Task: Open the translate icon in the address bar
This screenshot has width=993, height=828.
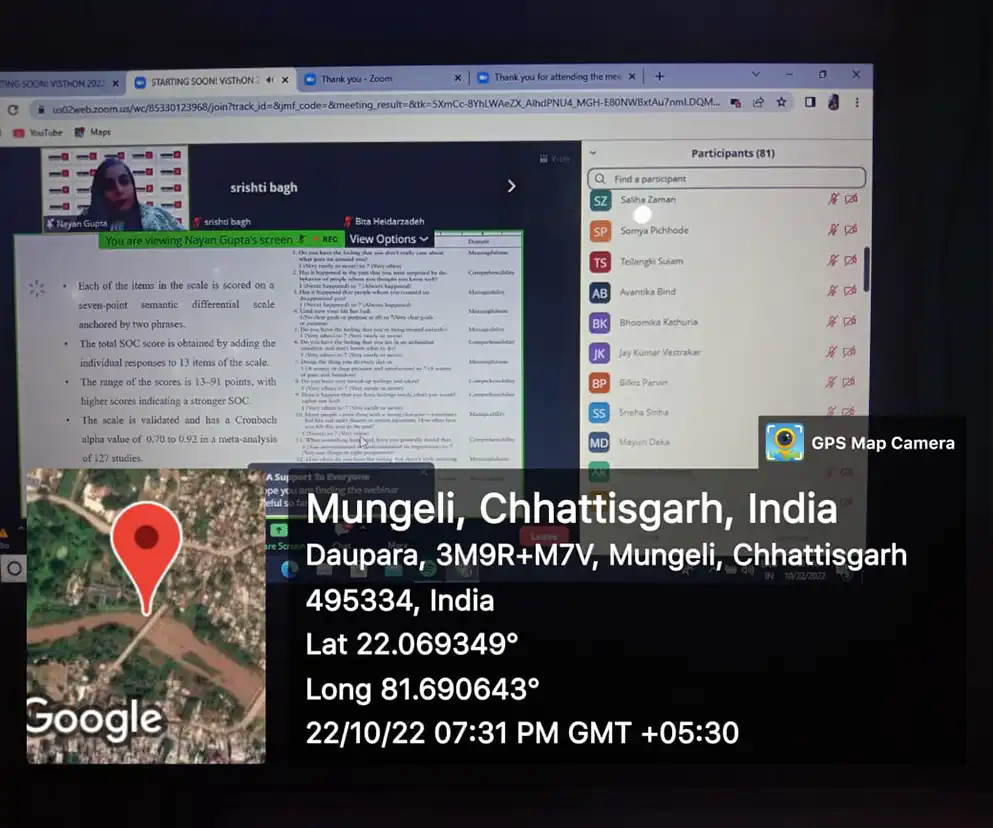Action: pos(735,103)
